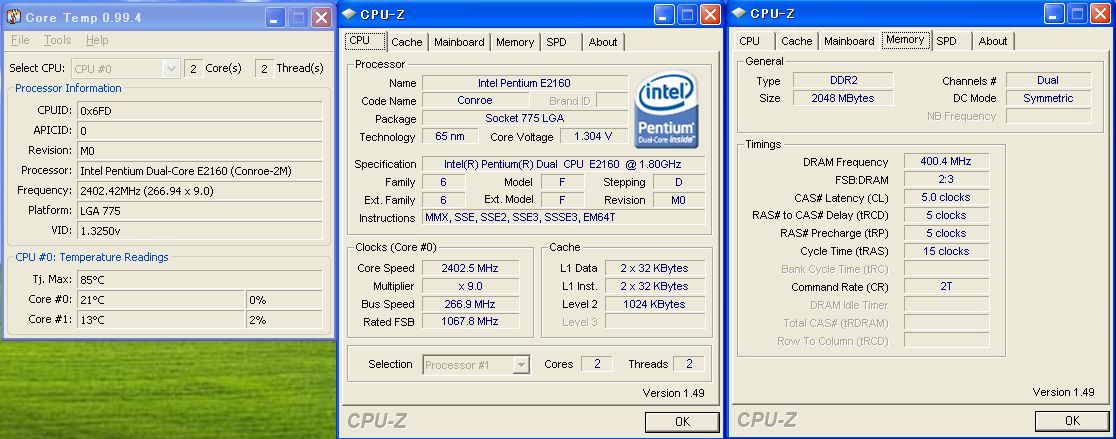Click the Name field Intel Pentium E2160

tap(525, 83)
